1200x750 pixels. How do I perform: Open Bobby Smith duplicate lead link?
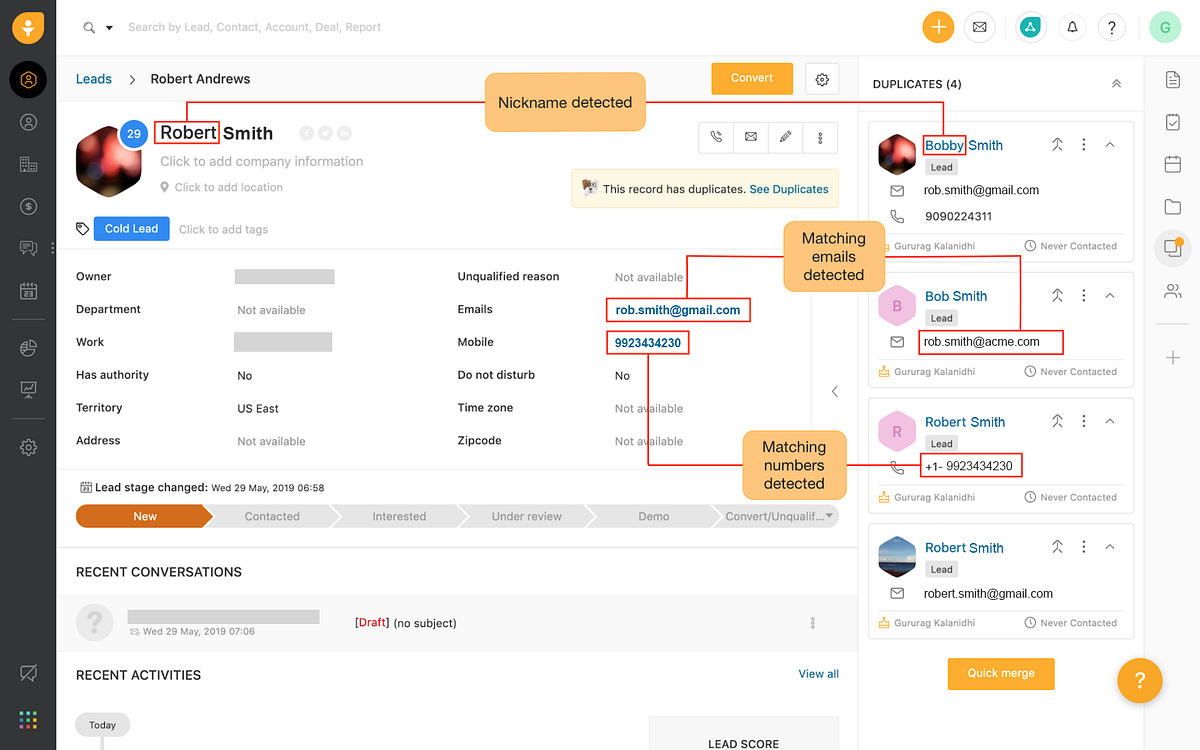(x=963, y=145)
